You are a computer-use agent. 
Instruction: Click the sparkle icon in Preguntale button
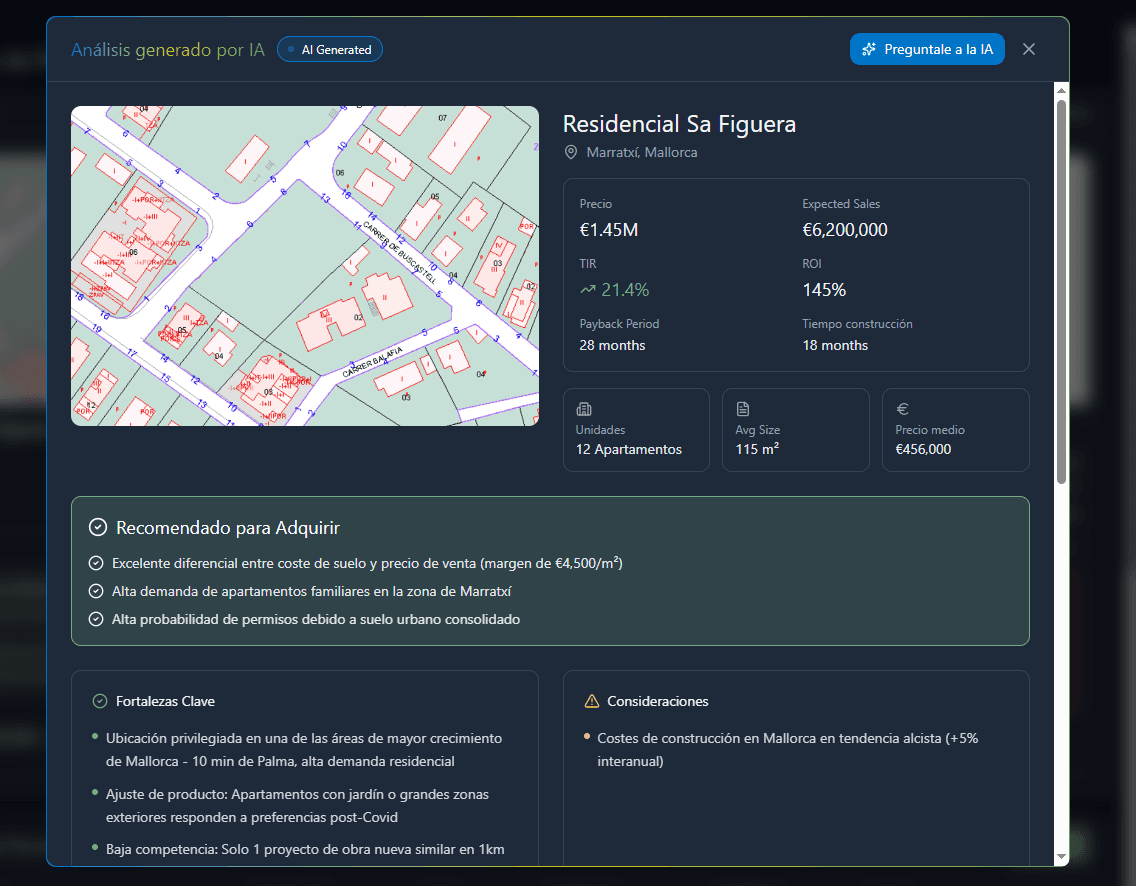point(869,49)
